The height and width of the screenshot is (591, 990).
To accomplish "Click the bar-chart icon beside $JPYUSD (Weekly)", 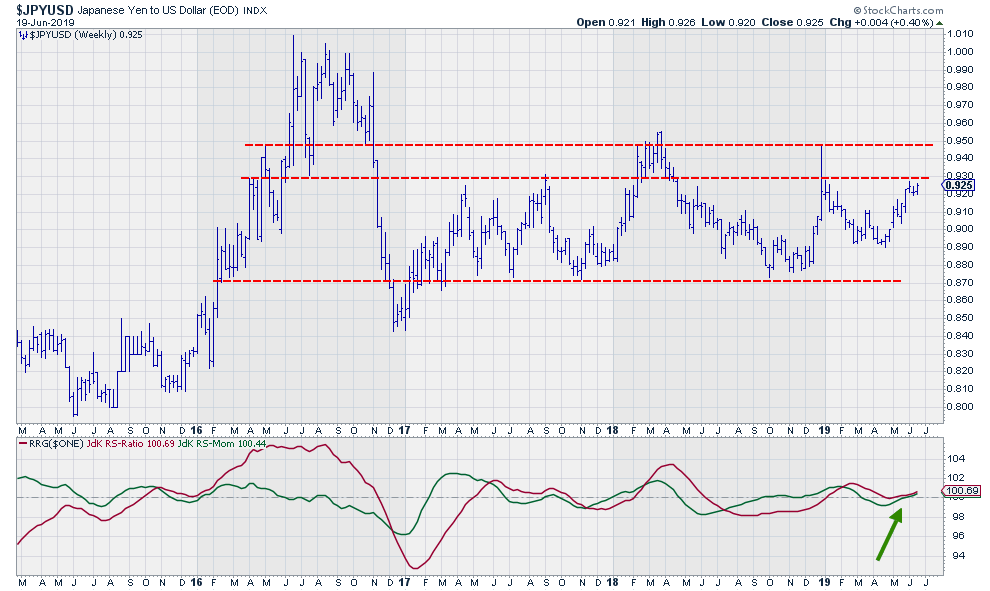I will [x=22, y=35].
